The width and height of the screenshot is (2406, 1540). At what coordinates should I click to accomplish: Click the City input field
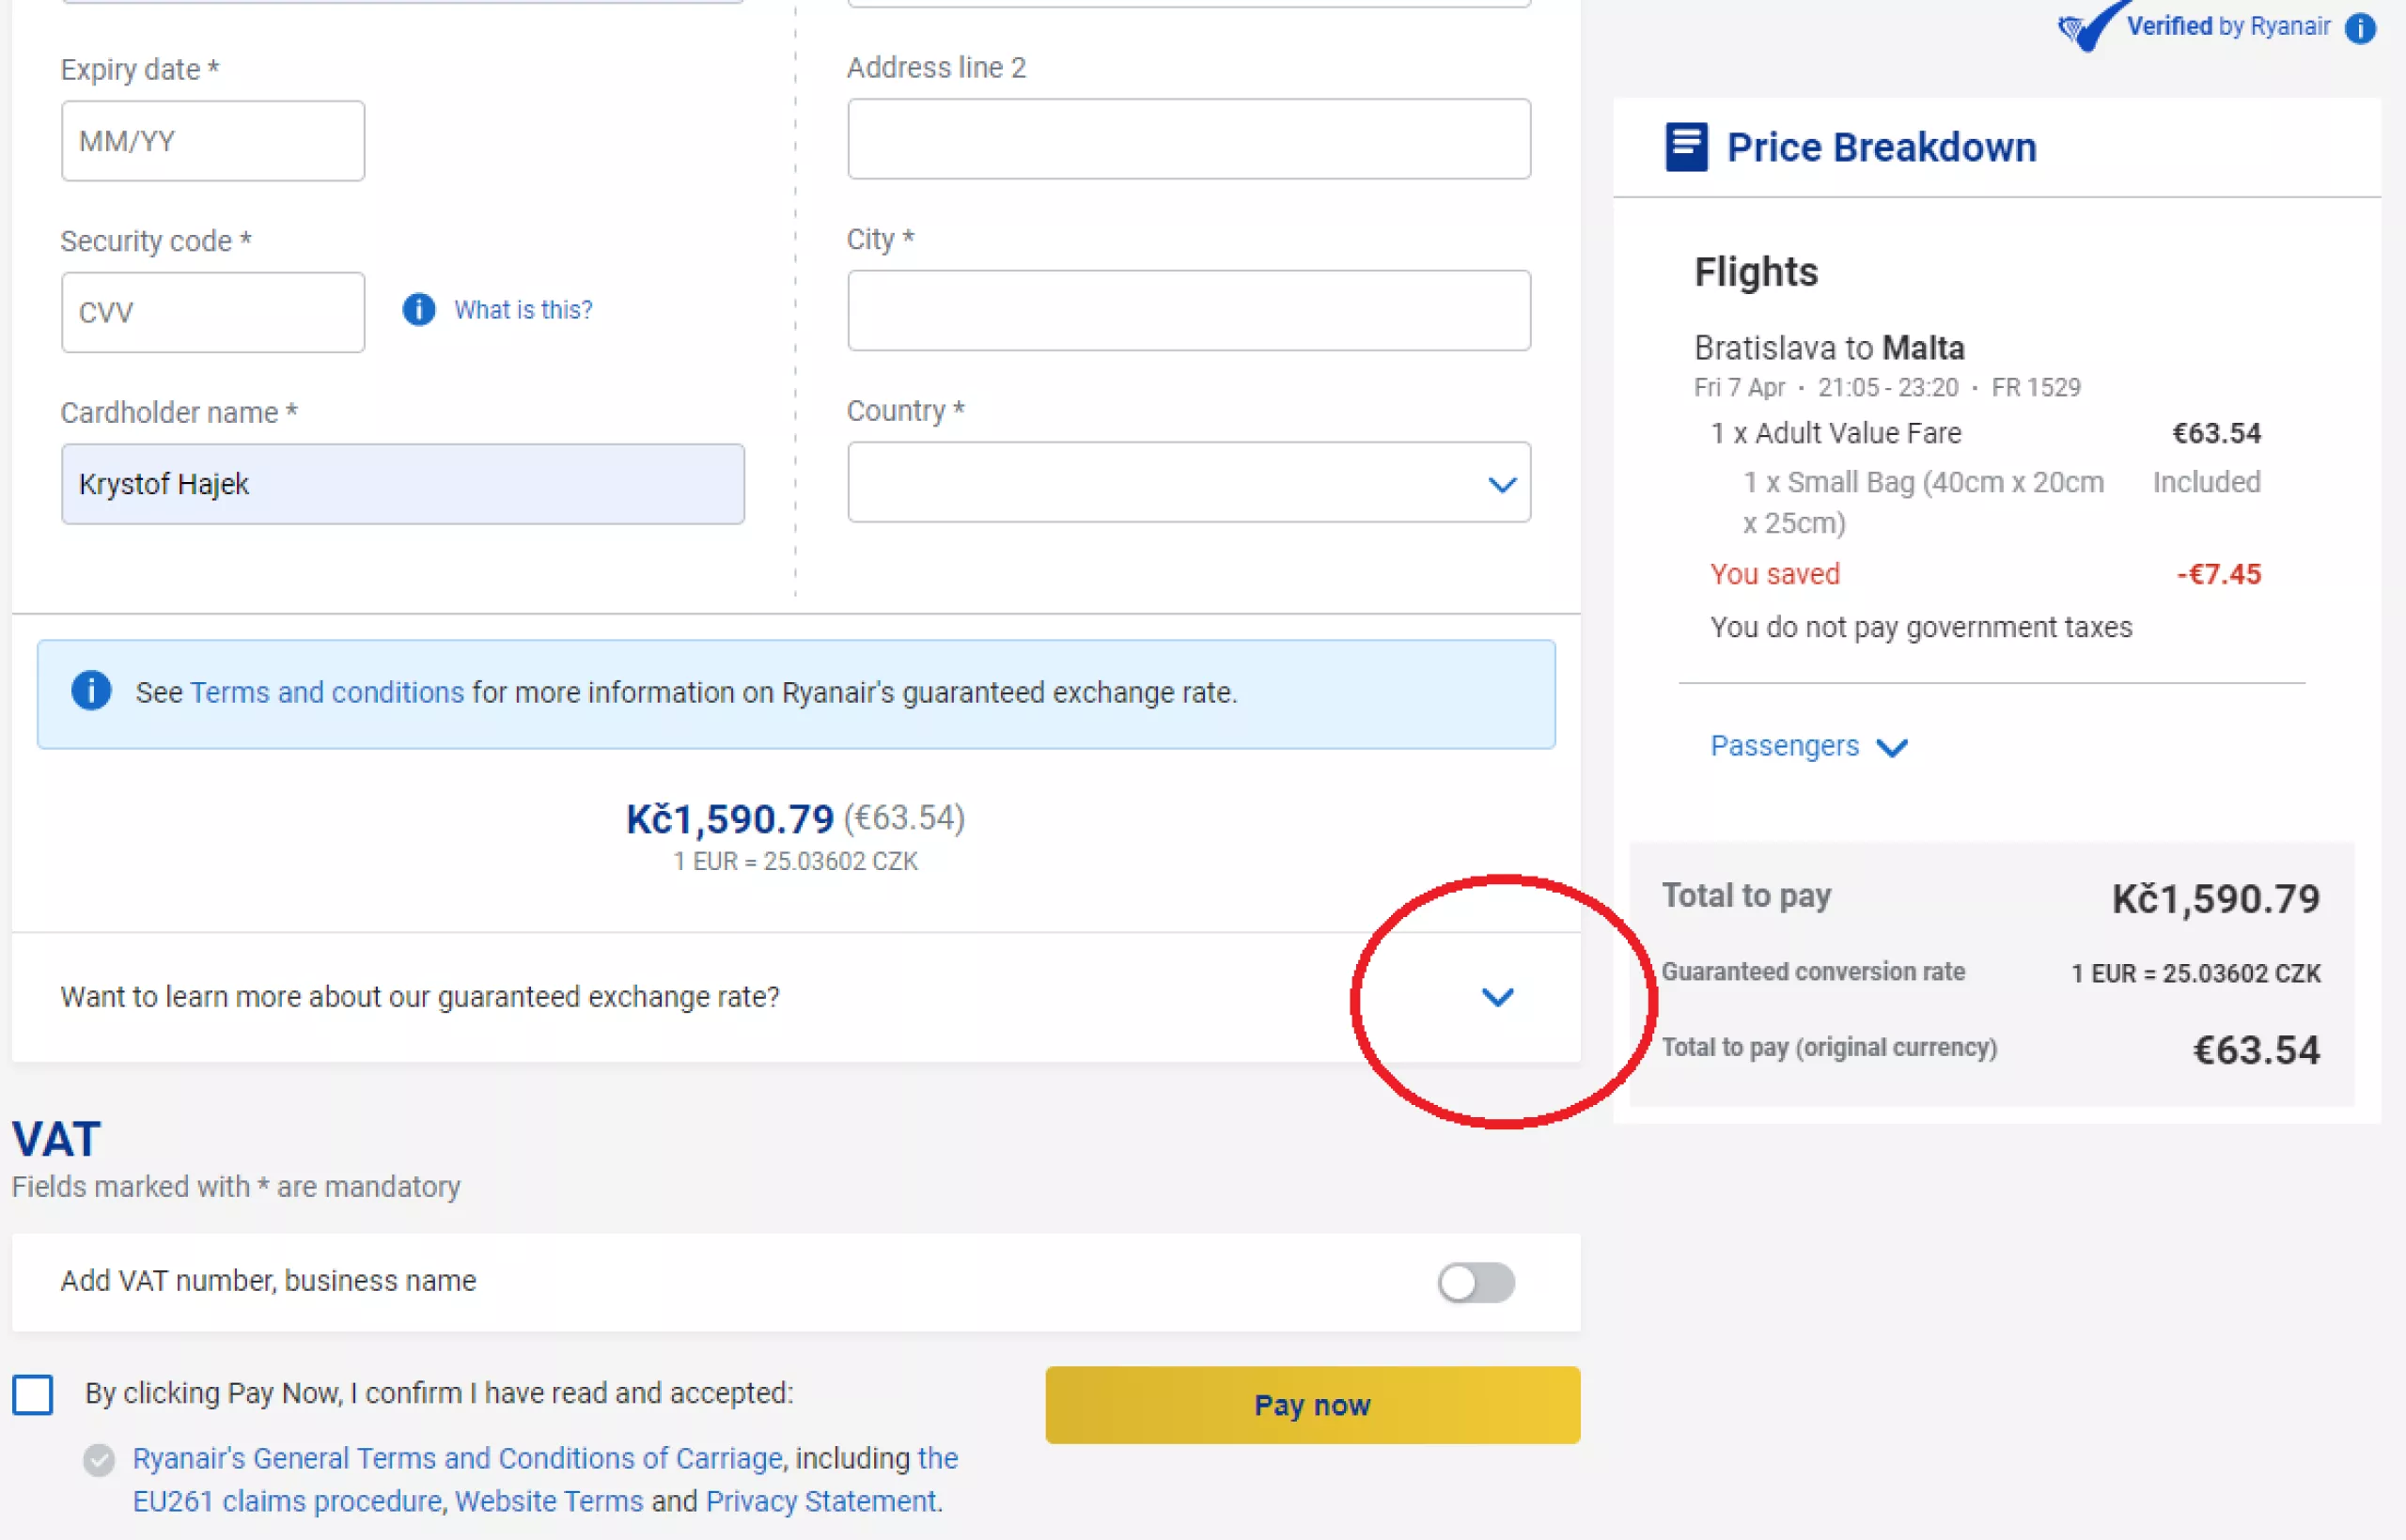[x=1189, y=310]
